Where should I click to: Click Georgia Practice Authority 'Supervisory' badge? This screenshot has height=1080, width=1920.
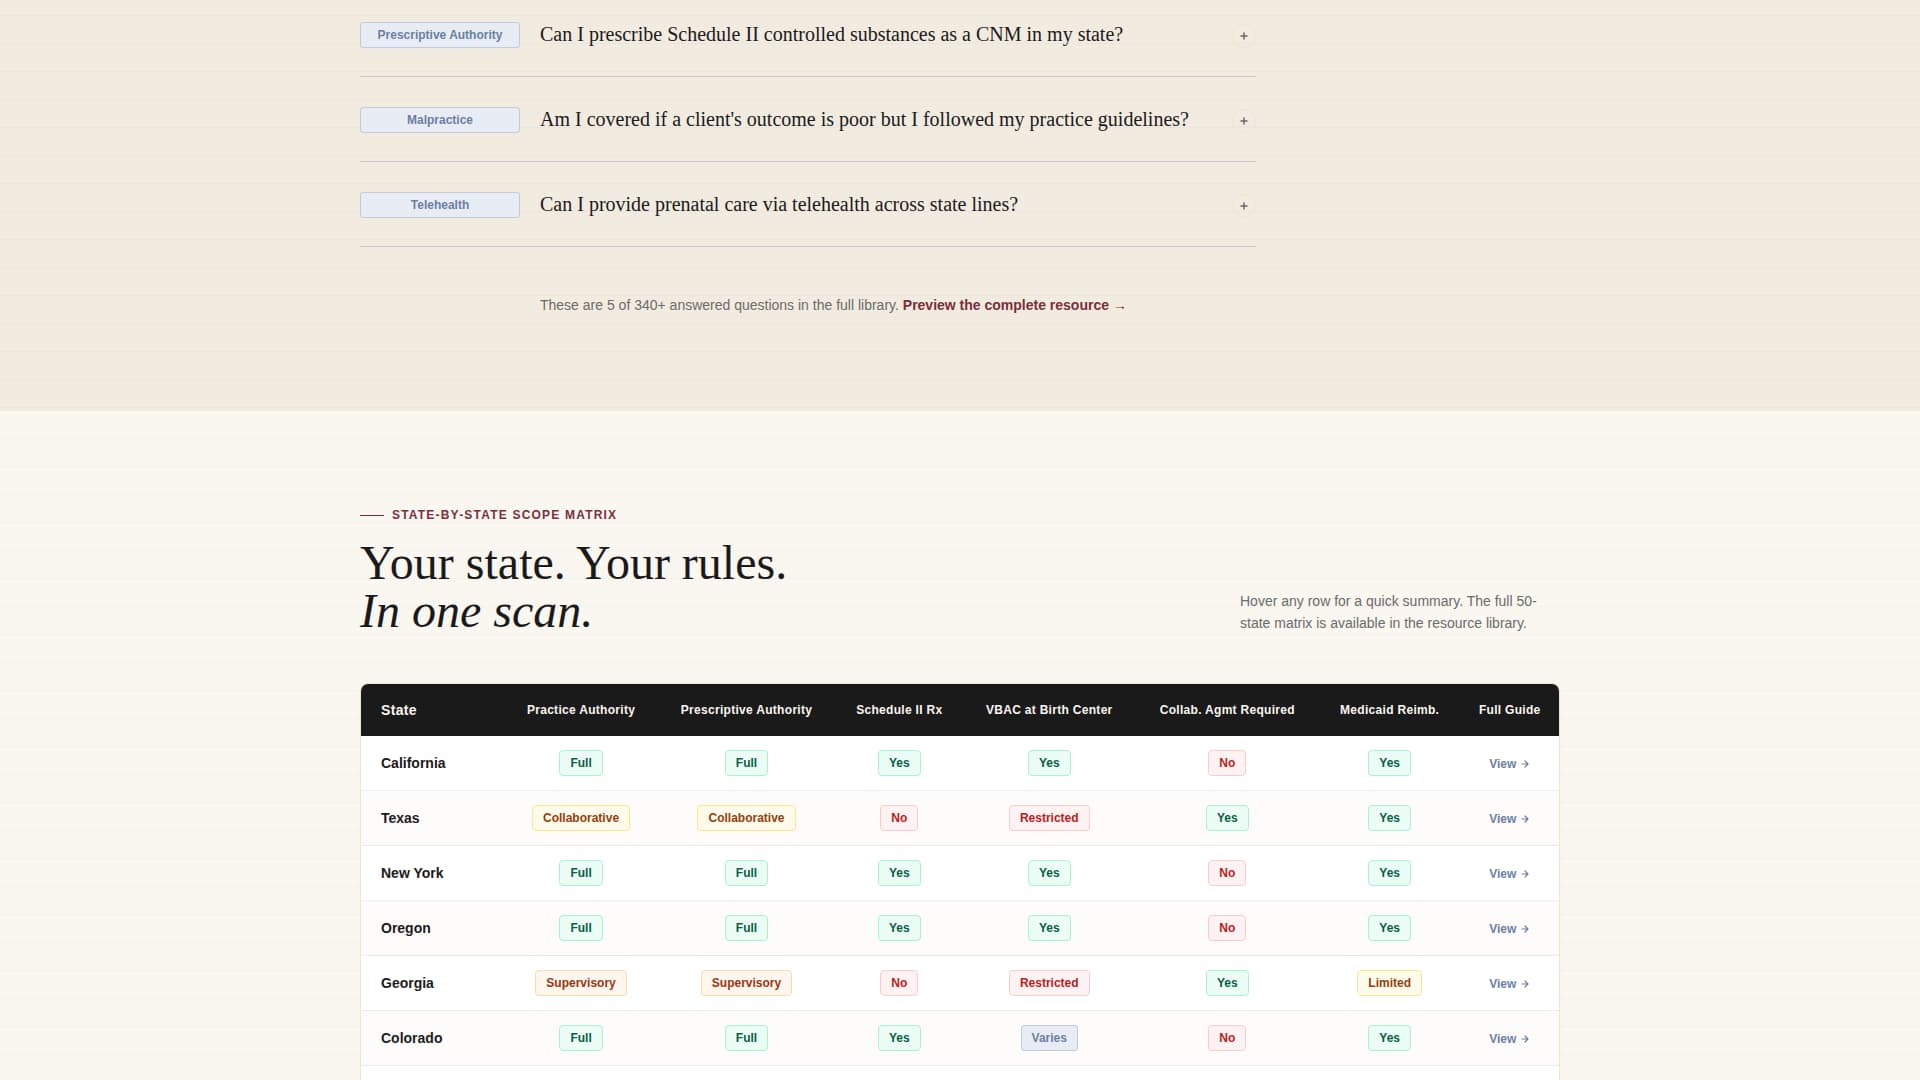[x=581, y=983]
